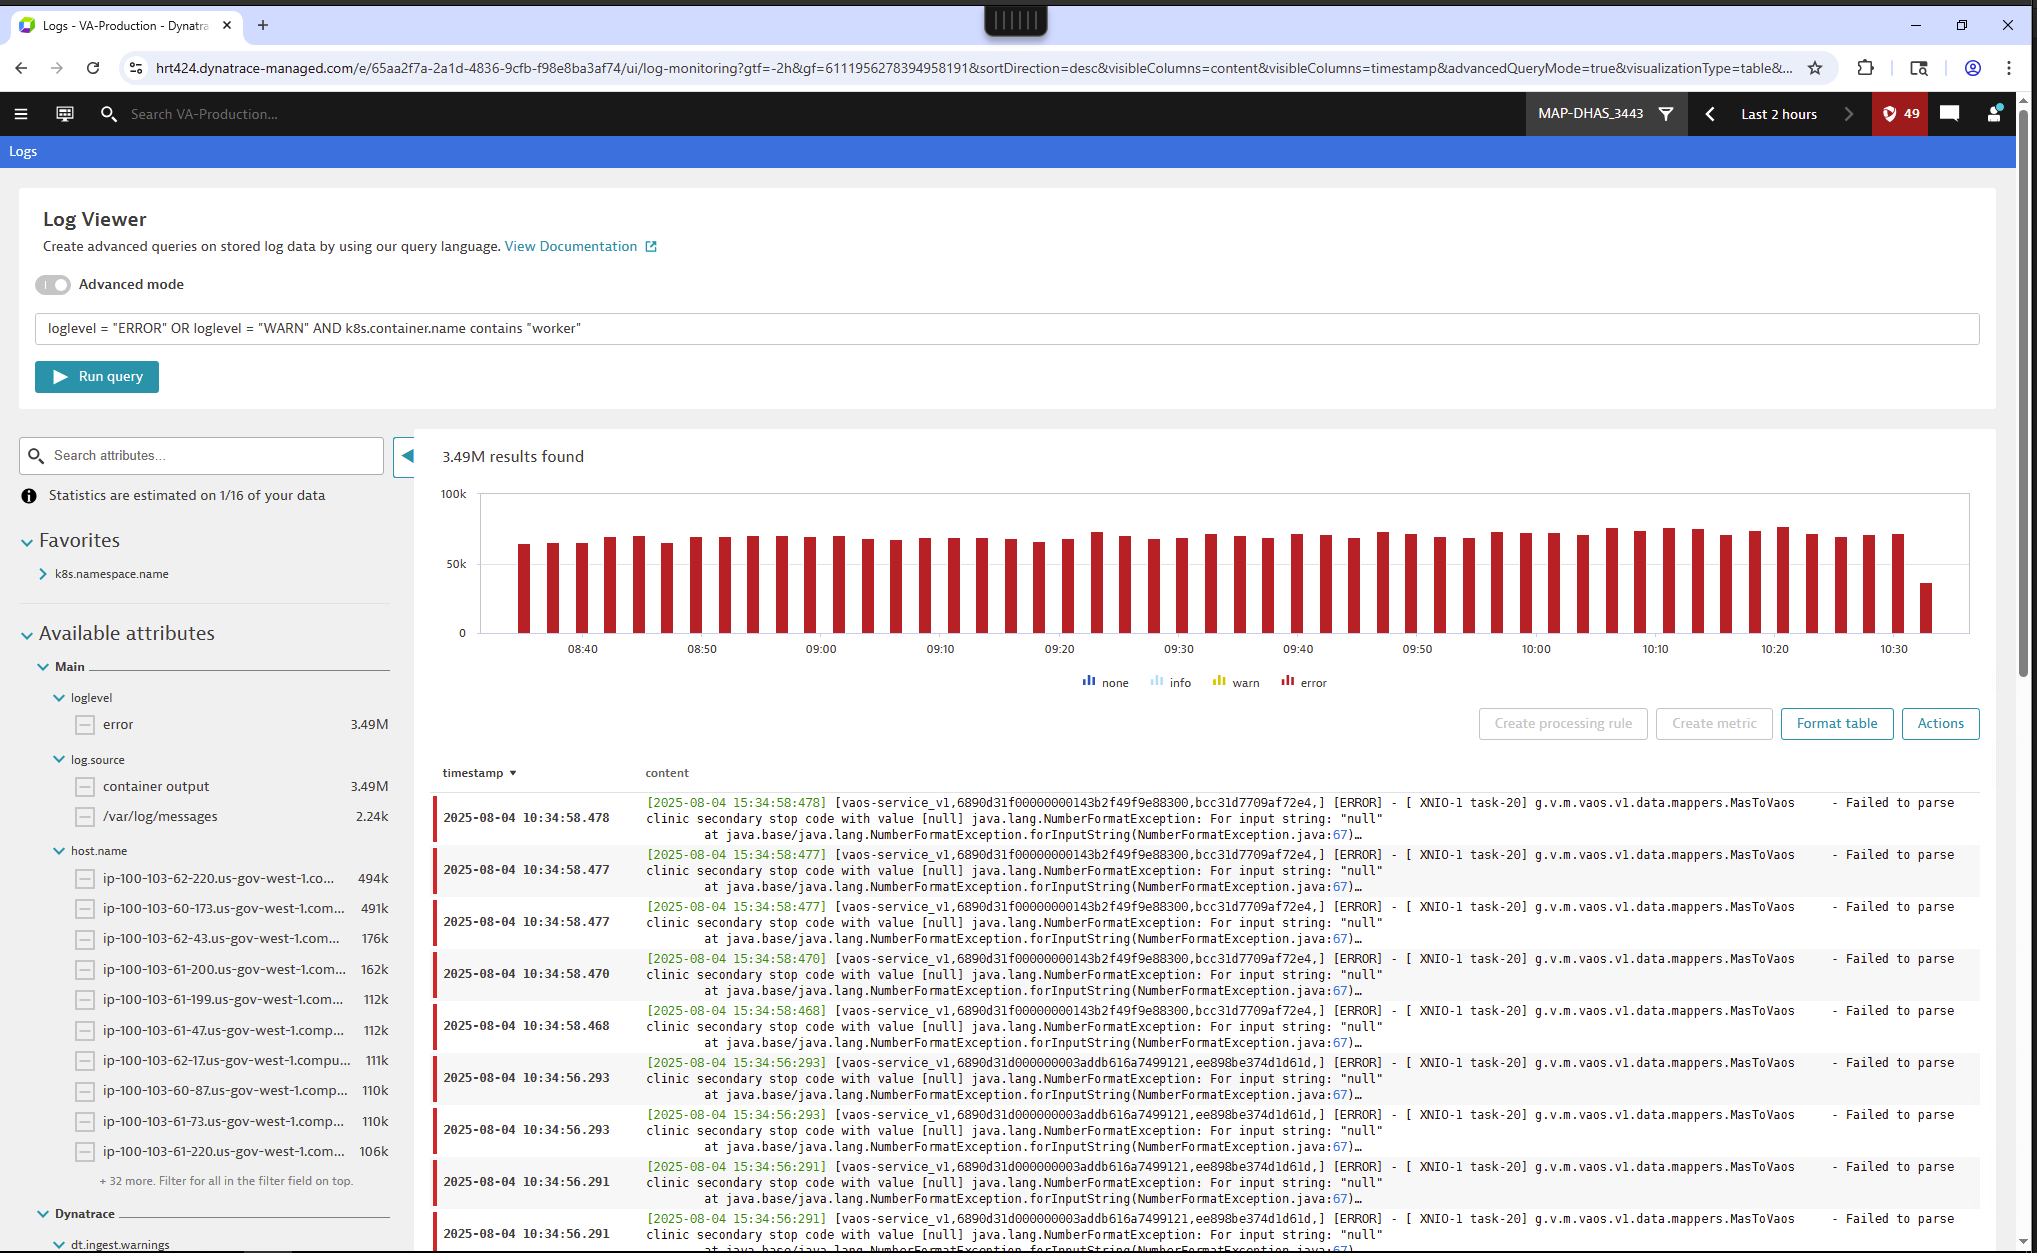Open the user profile menu
This screenshot has width=2037, height=1253.
1992,113
